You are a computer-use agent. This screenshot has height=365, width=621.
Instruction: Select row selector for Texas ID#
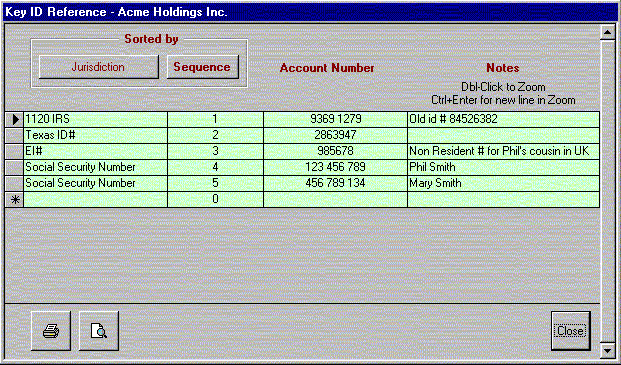point(15,135)
